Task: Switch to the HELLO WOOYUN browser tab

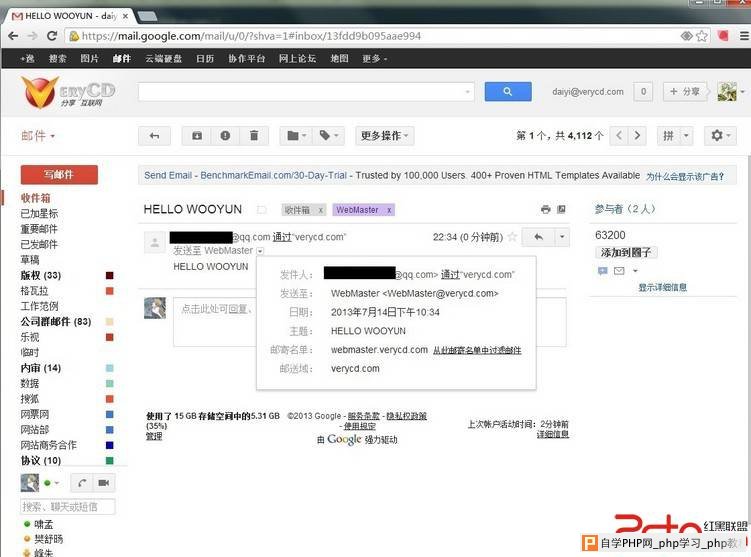Action: (69, 16)
